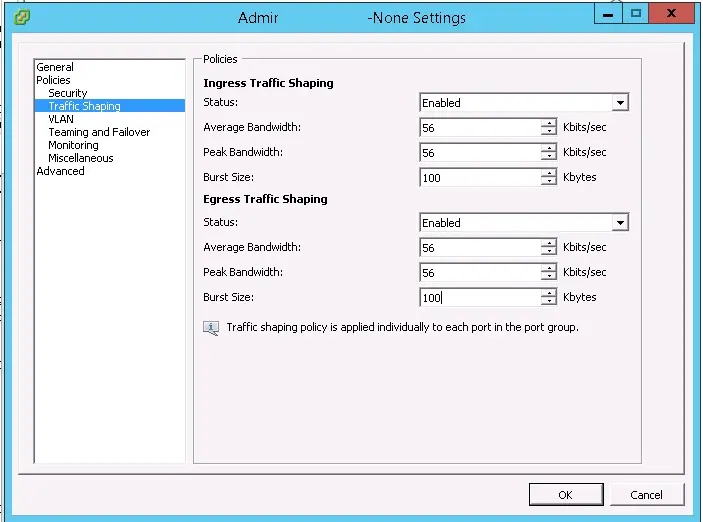Open the VLAN policy page

point(61,119)
